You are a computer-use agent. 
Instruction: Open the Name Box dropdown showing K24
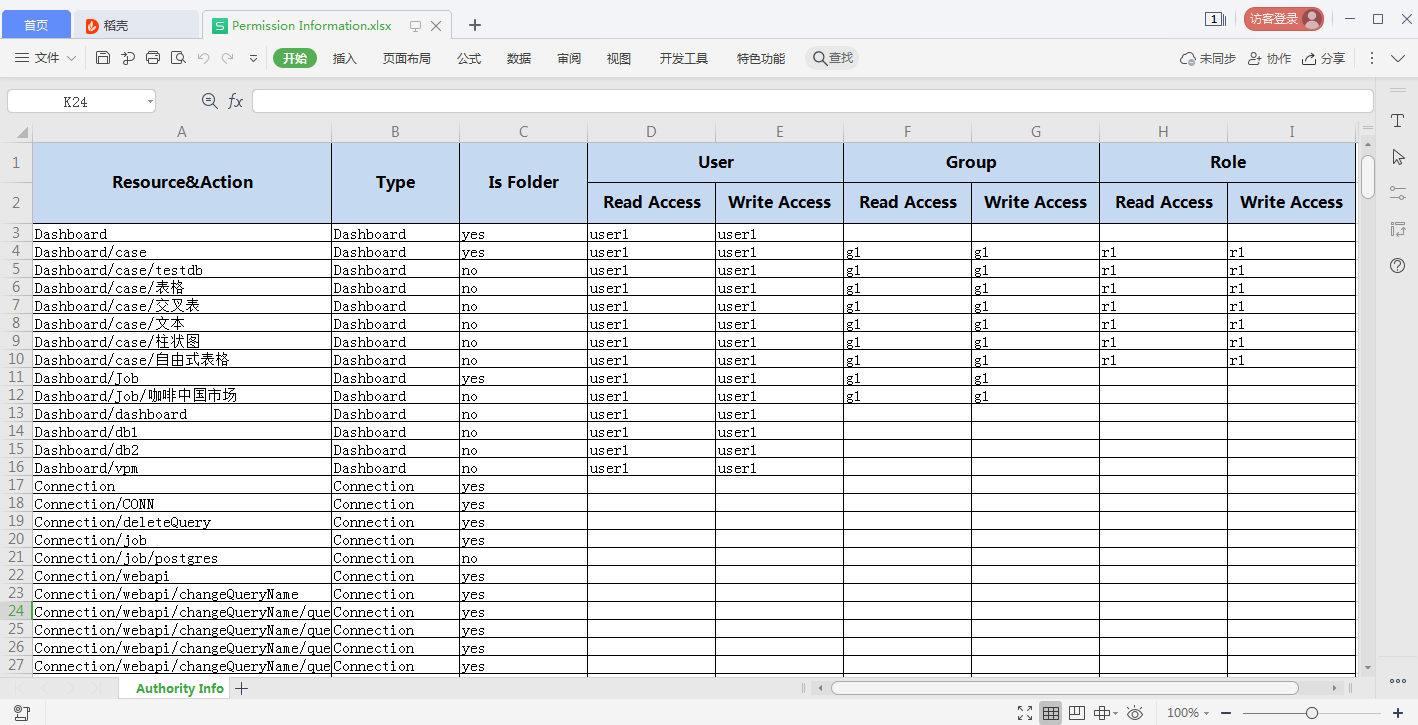[x=150, y=101]
